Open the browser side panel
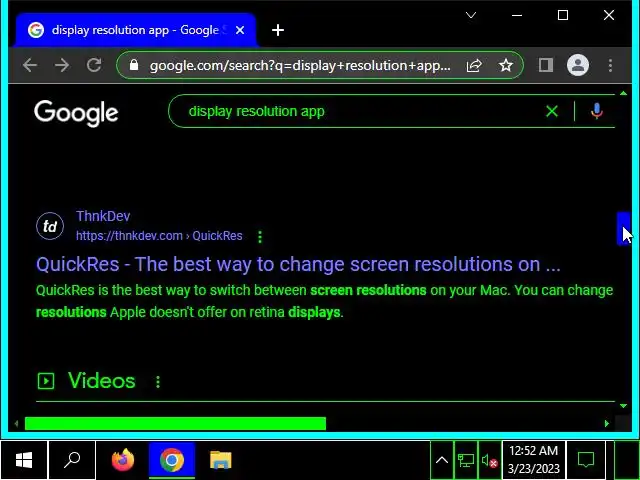Viewport: 640px width, 480px height. [546, 65]
